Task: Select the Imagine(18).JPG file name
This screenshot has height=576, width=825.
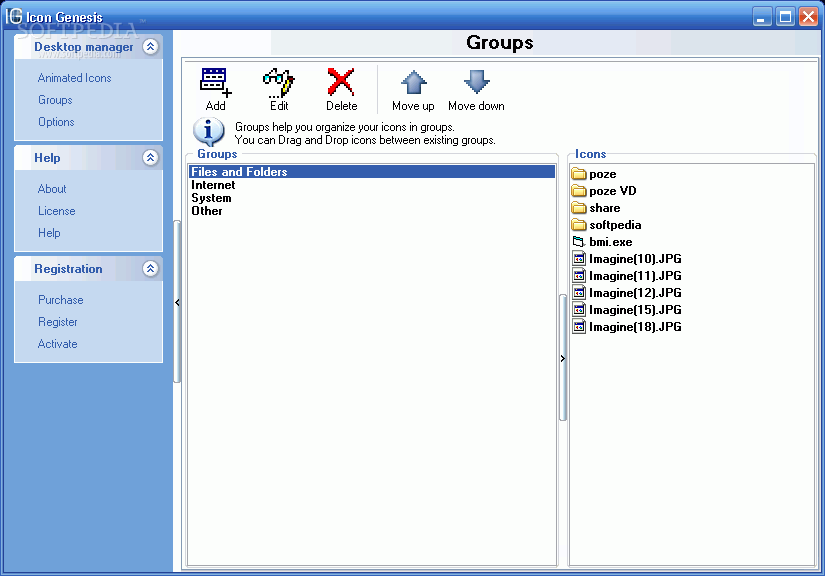Action: pos(635,327)
